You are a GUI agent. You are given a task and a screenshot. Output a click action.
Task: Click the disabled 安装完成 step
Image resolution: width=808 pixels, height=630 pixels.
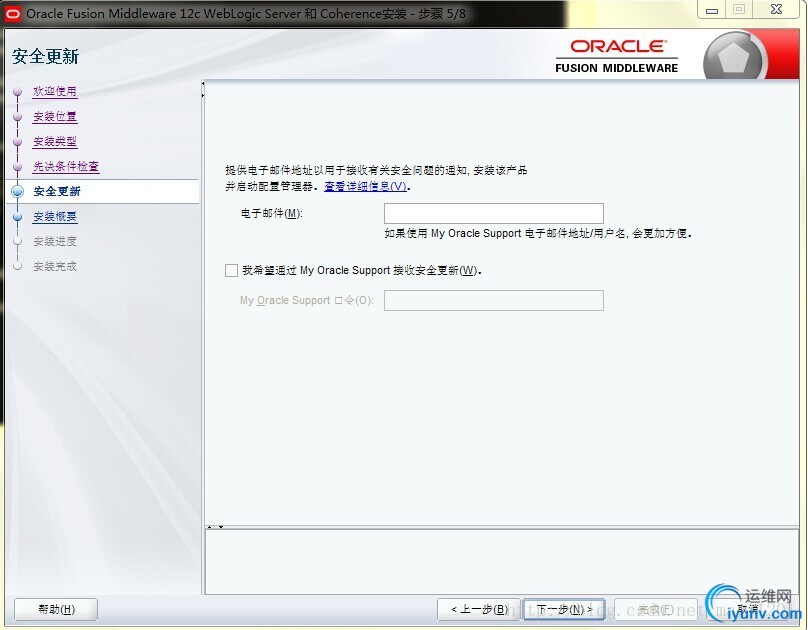(55, 266)
